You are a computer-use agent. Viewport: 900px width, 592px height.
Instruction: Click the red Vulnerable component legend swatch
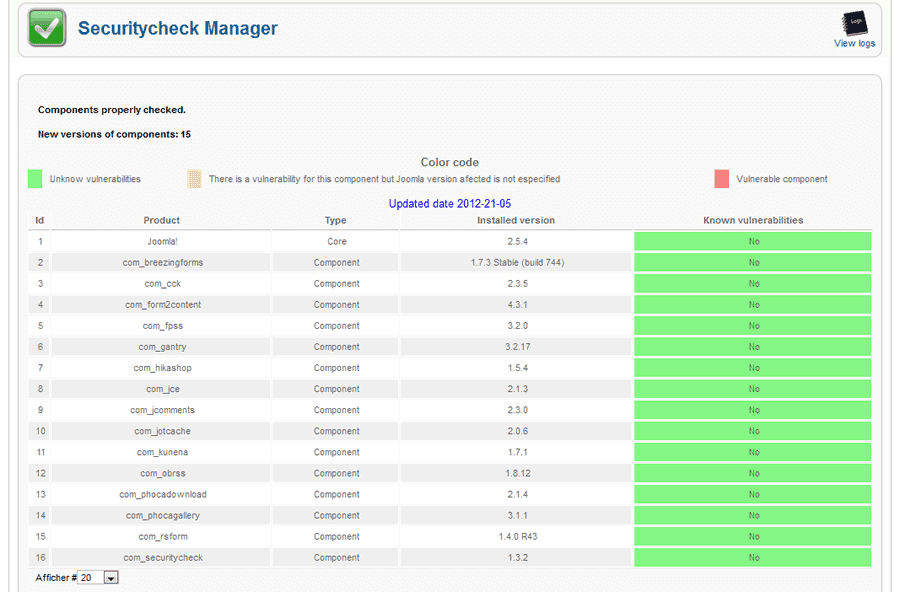coord(721,179)
